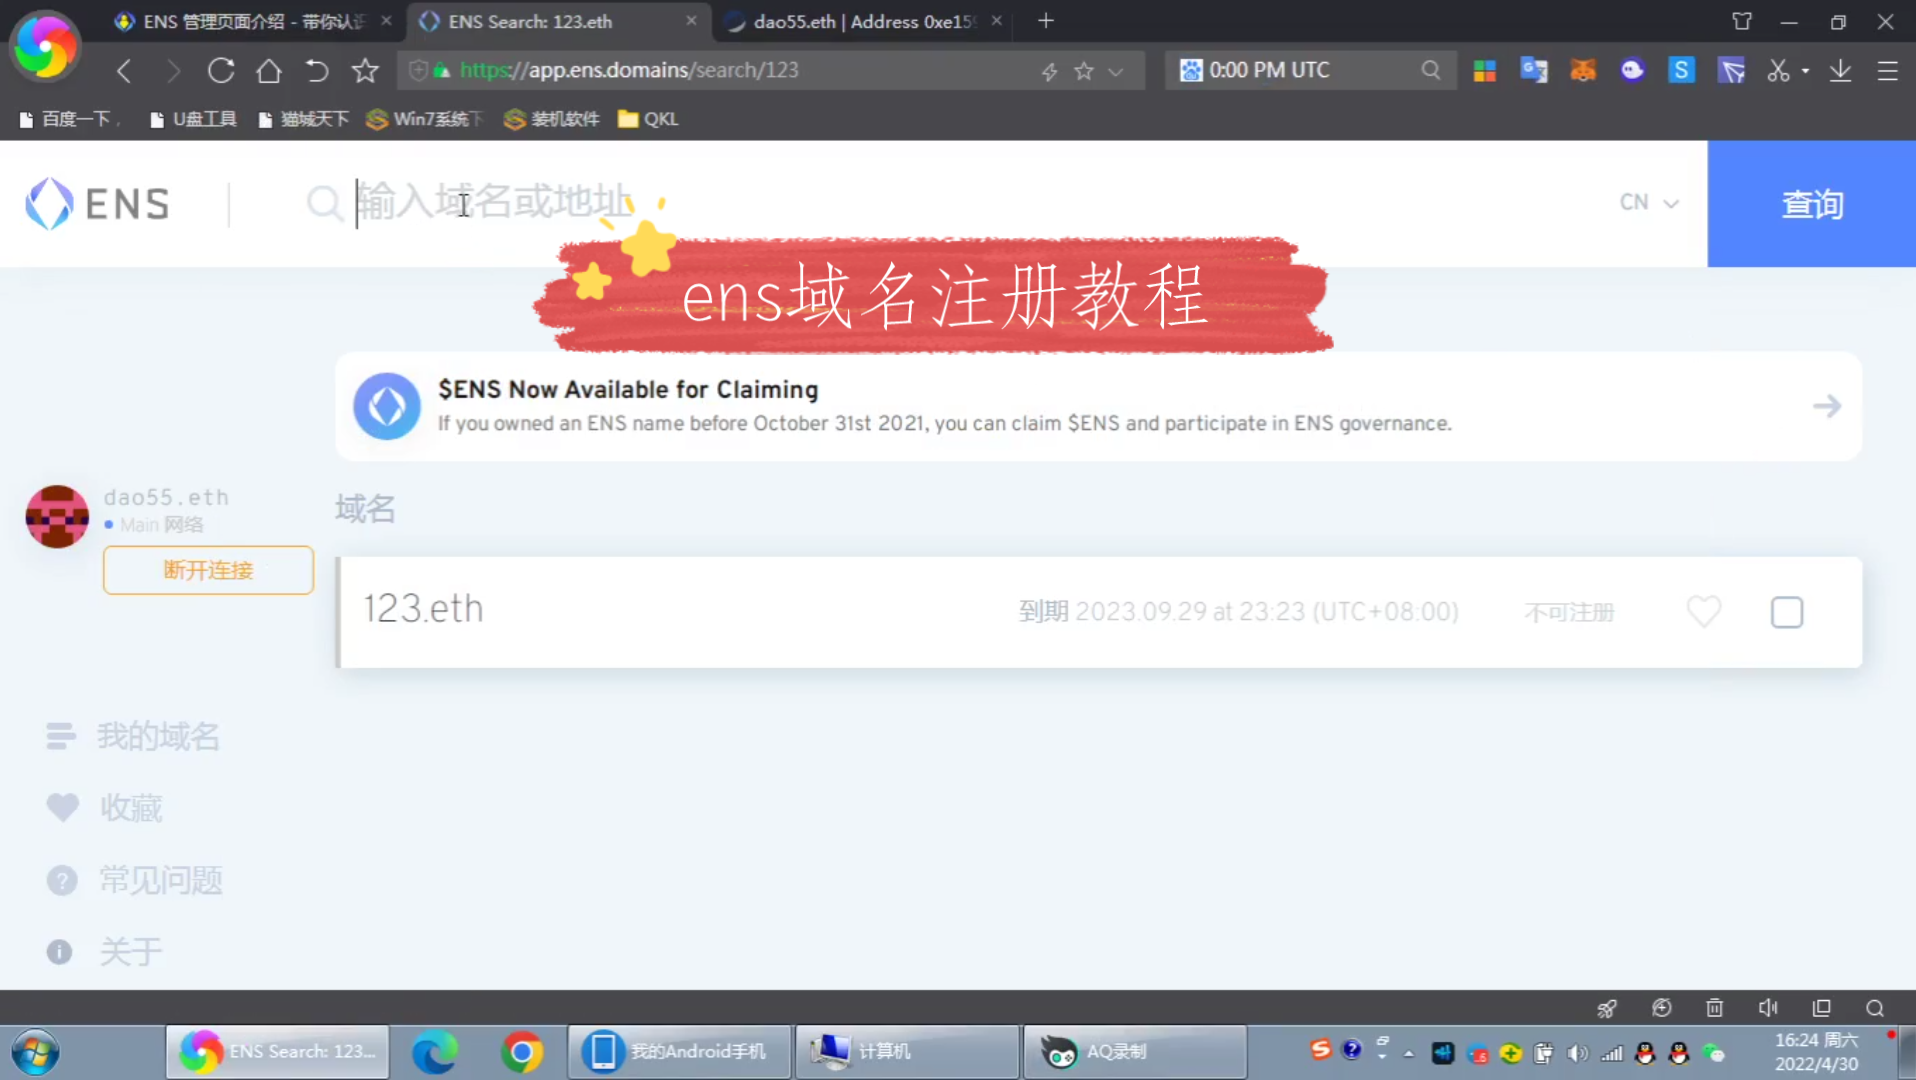Open AQ录制 recorder from taskbar
1916x1080 pixels.
coord(1134,1052)
